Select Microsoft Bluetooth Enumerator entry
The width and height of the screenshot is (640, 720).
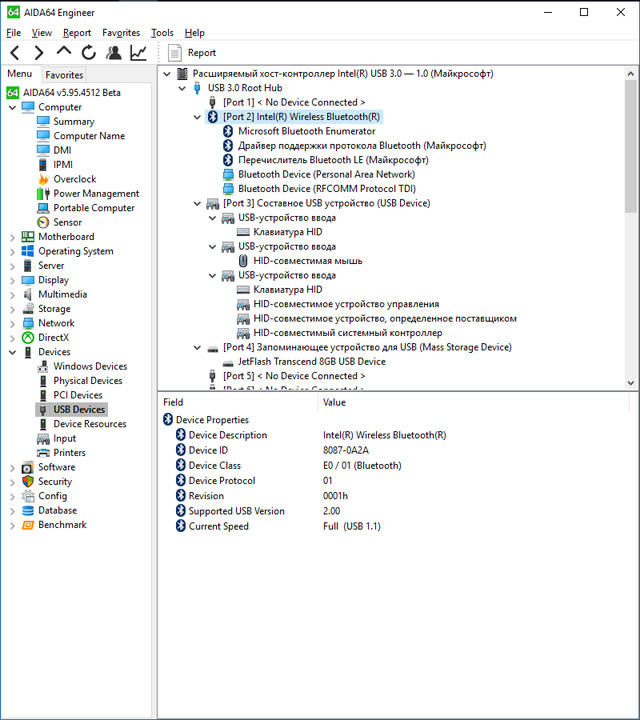[x=307, y=131]
